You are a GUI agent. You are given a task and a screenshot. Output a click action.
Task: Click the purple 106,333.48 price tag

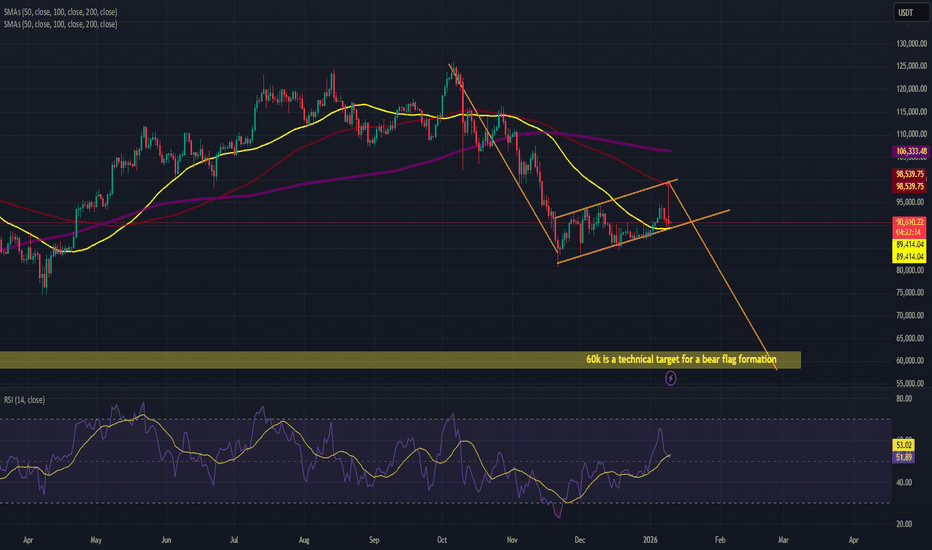coord(909,151)
